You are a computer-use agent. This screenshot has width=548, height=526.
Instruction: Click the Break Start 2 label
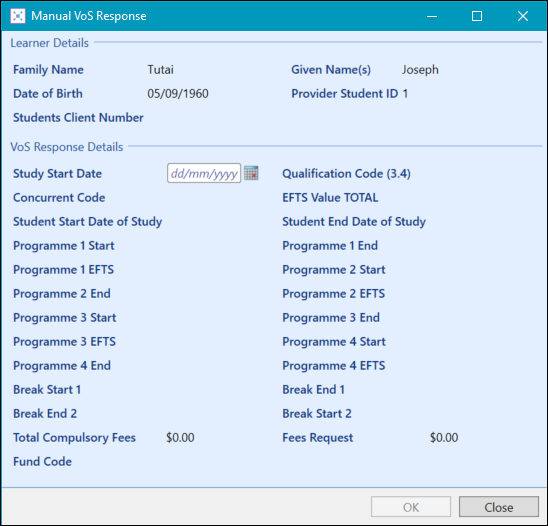coord(317,414)
